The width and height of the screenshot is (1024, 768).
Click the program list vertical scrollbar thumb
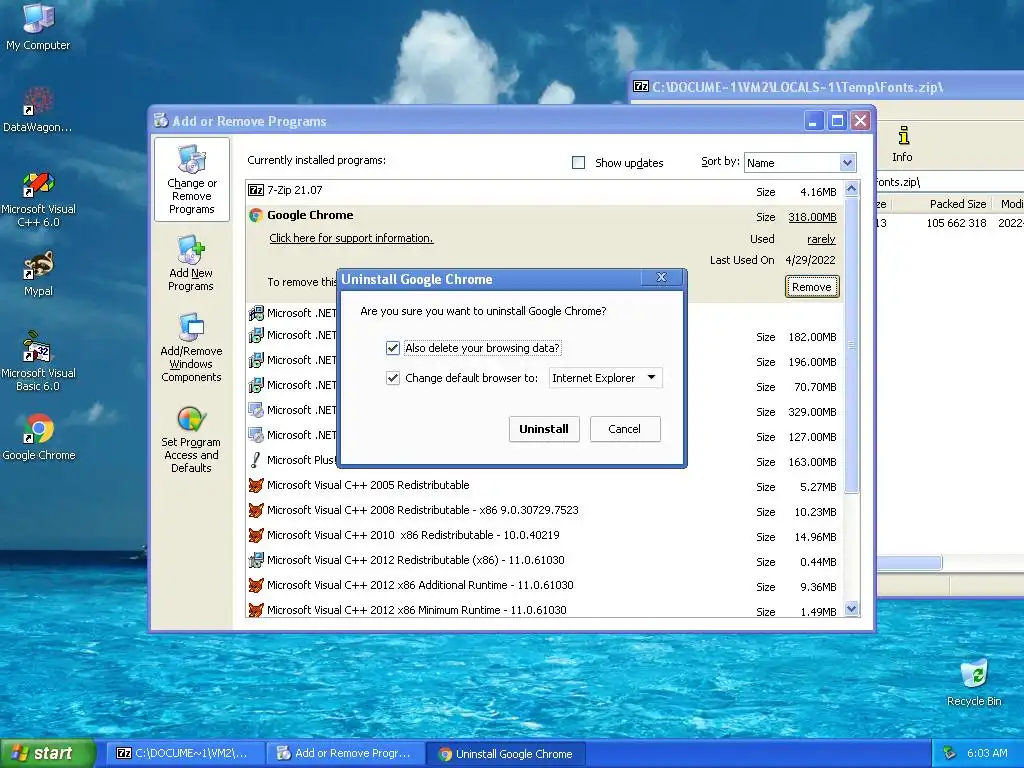[x=852, y=345]
